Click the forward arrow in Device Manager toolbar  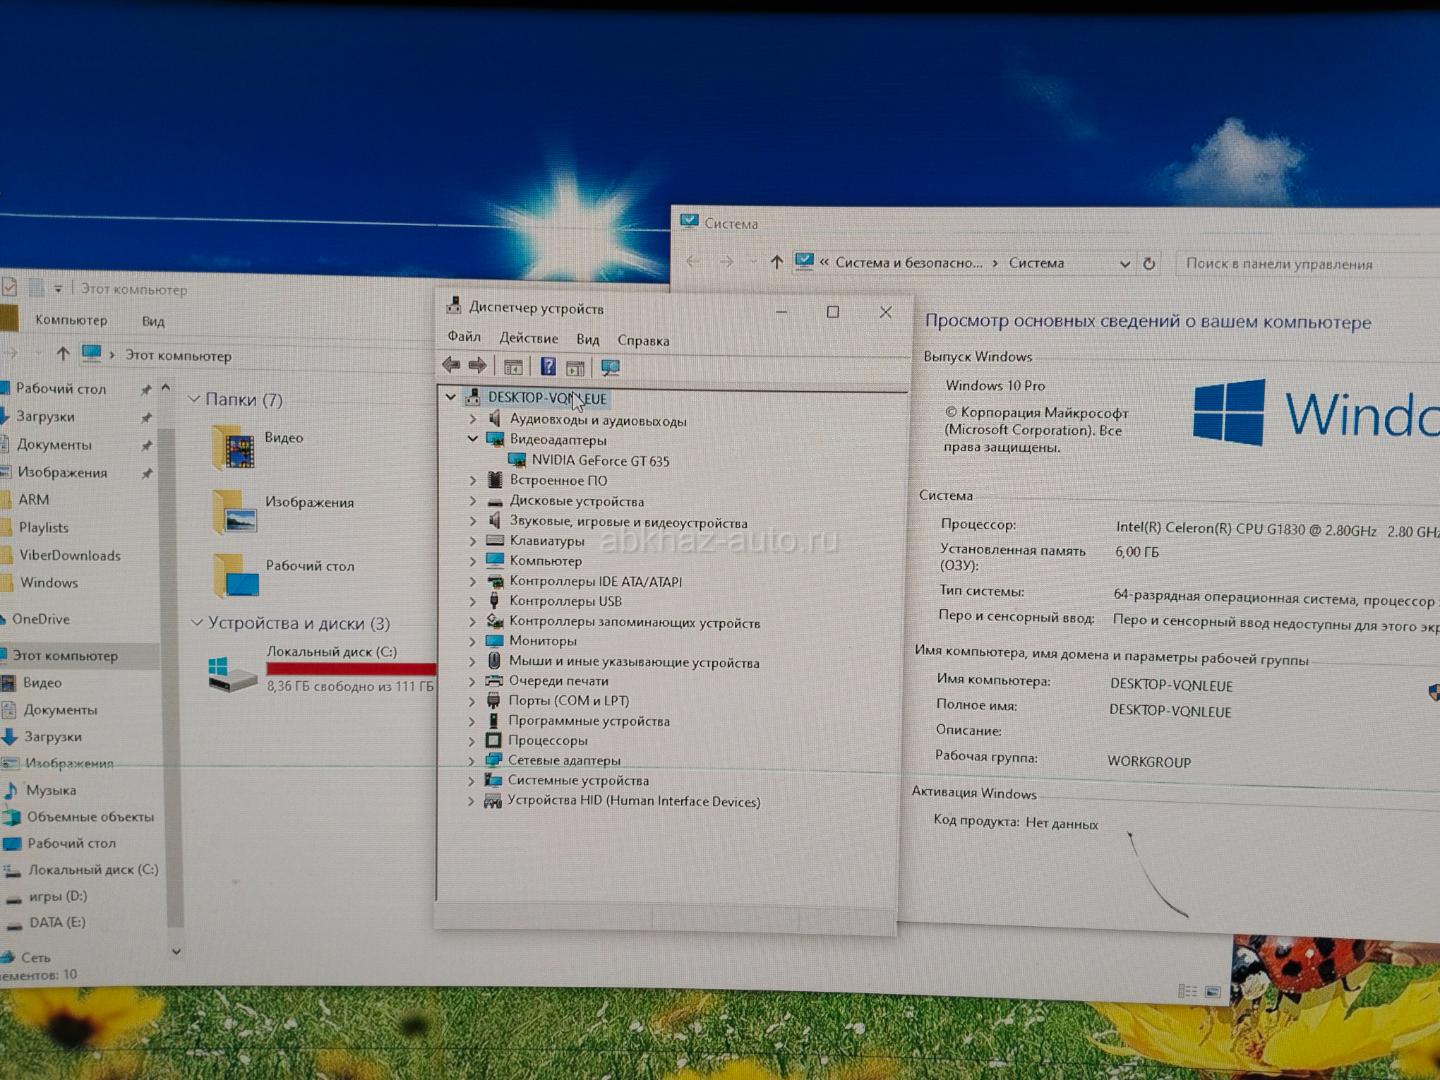(478, 366)
